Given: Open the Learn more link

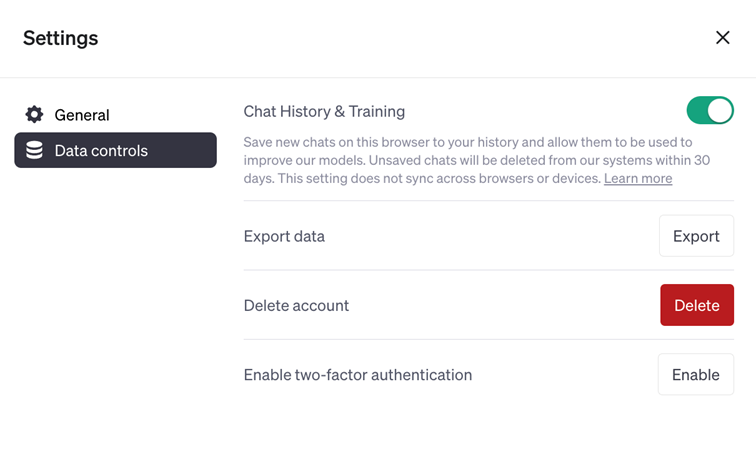Looking at the screenshot, I should tap(638, 178).
